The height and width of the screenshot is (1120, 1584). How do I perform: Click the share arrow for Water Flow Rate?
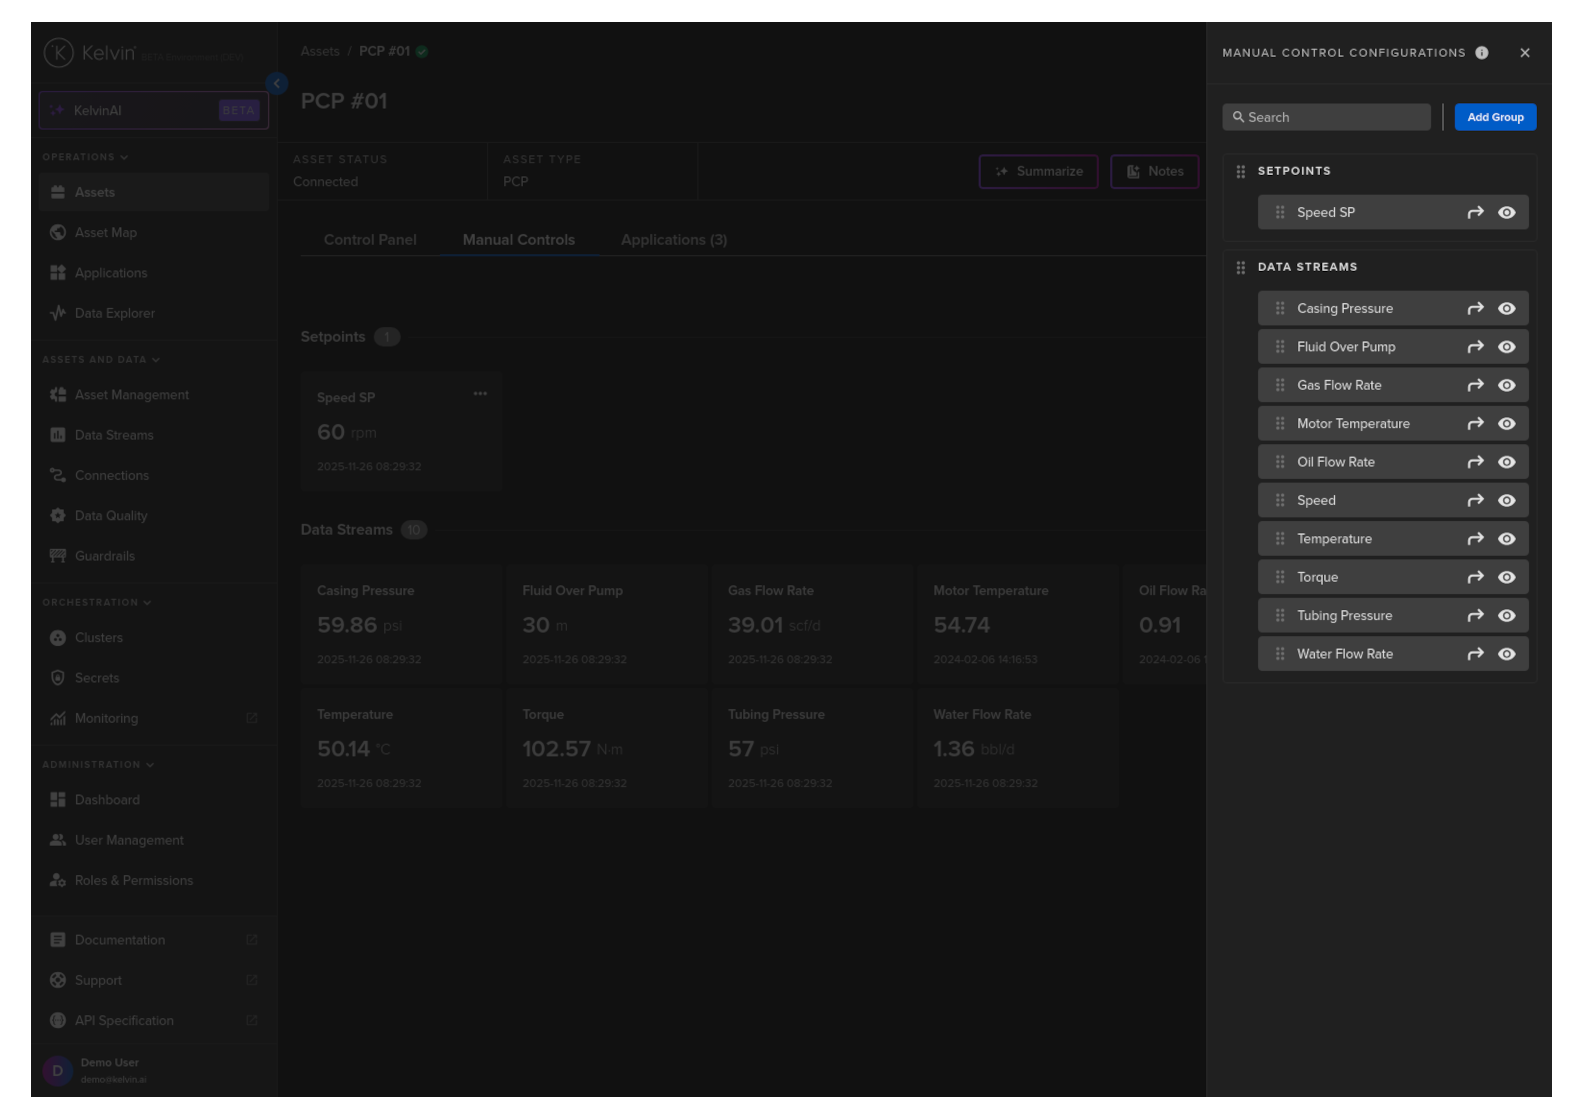[1475, 655]
